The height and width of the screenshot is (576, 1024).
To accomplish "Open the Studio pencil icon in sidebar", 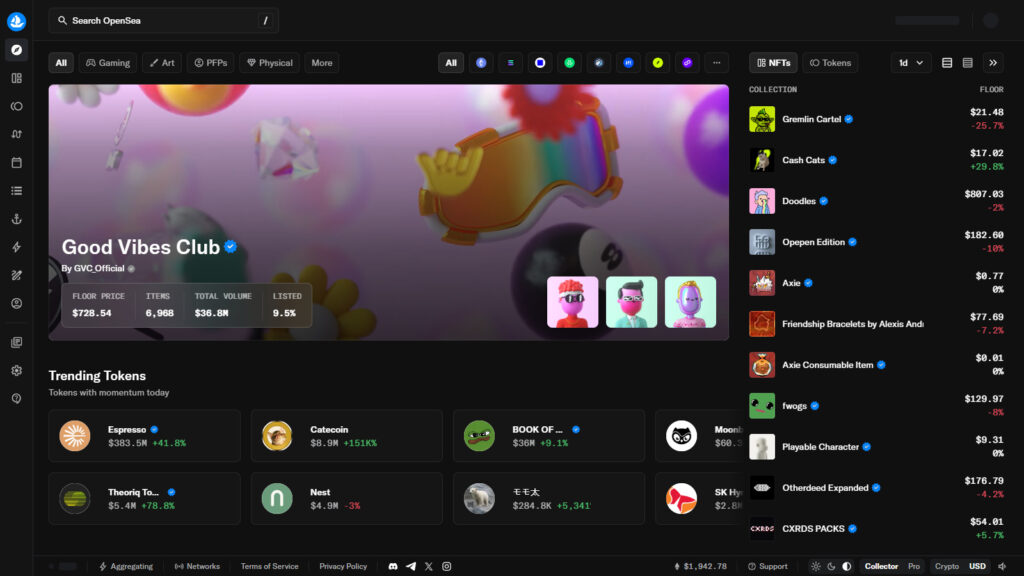I will pyautogui.click(x=16, y=275).
